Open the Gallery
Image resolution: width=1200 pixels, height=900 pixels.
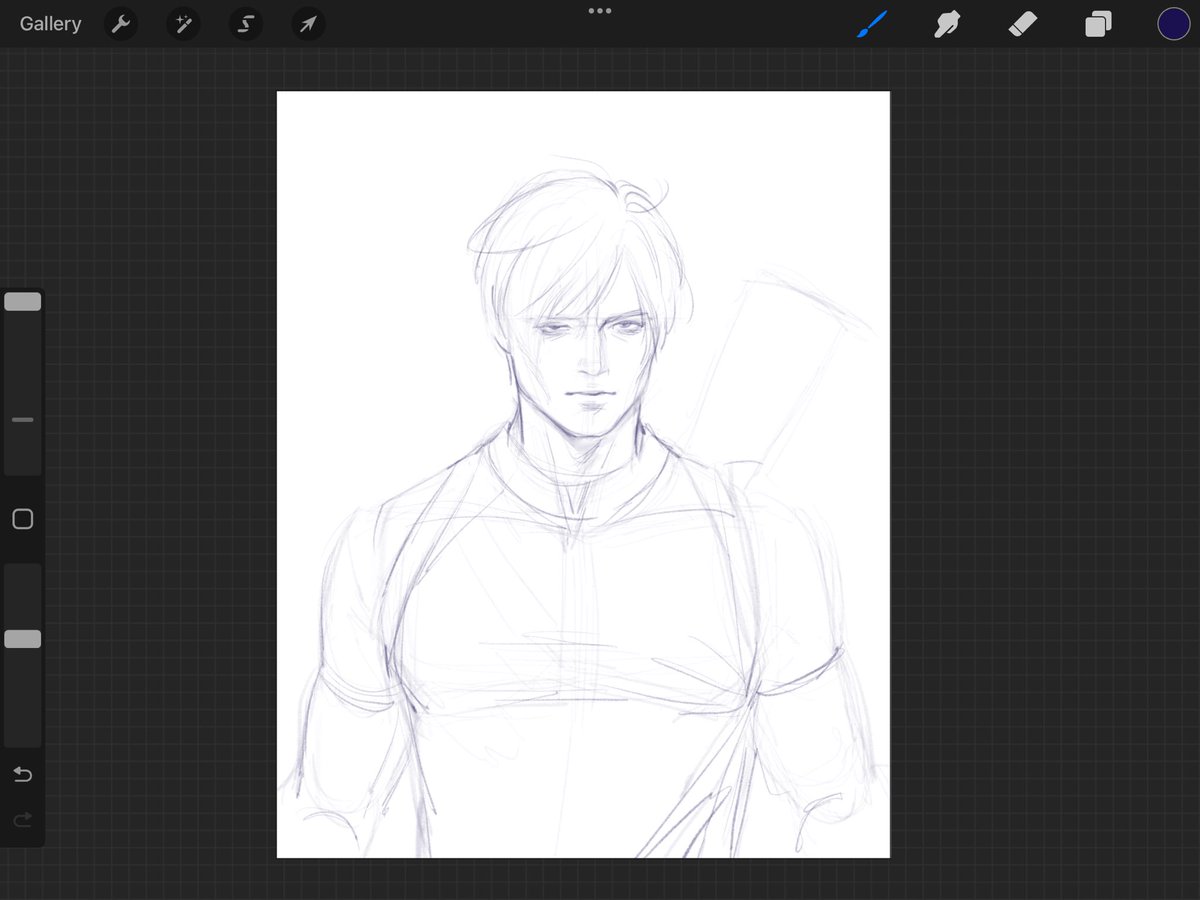50,24
